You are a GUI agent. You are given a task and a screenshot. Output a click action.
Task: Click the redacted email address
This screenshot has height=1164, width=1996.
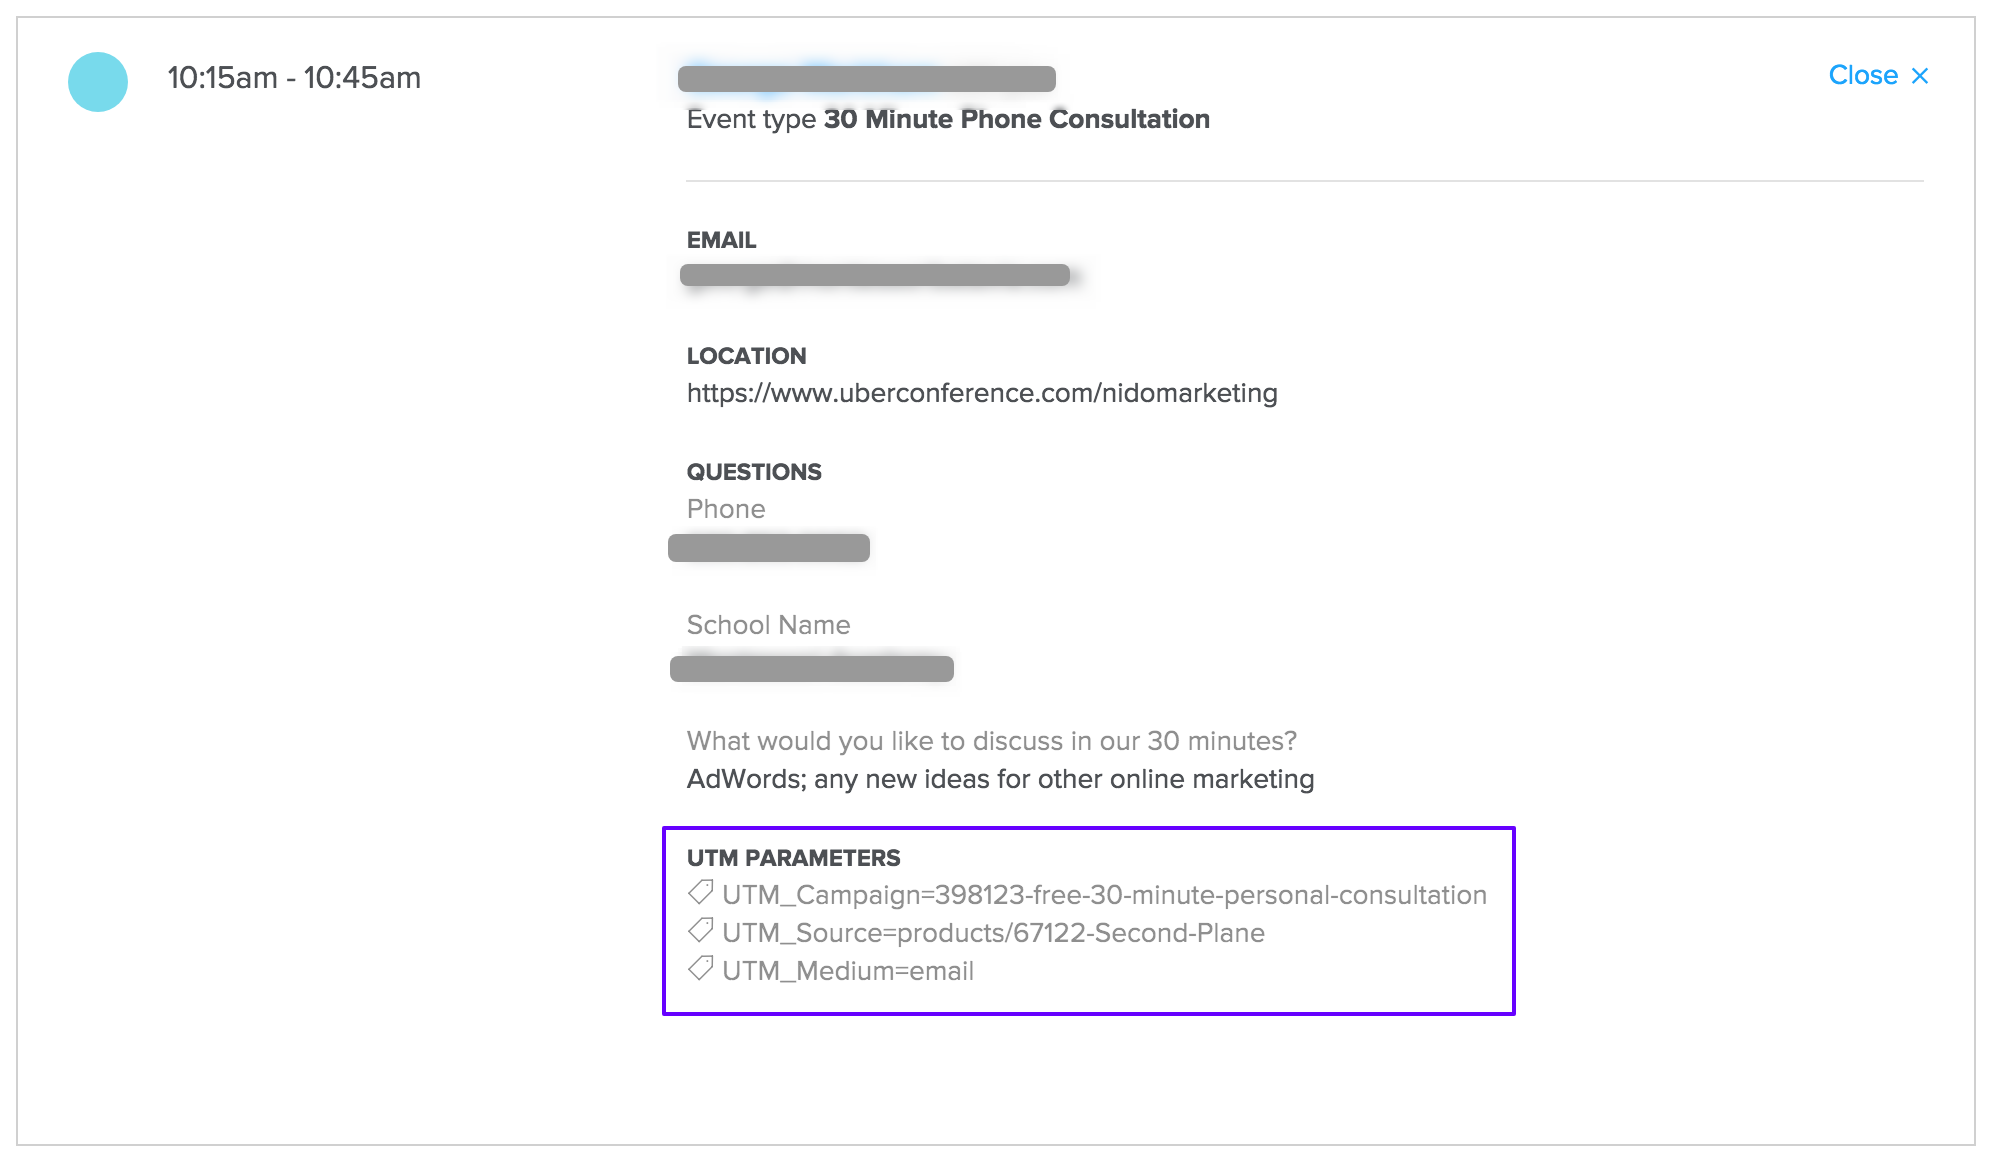[875, 275]
